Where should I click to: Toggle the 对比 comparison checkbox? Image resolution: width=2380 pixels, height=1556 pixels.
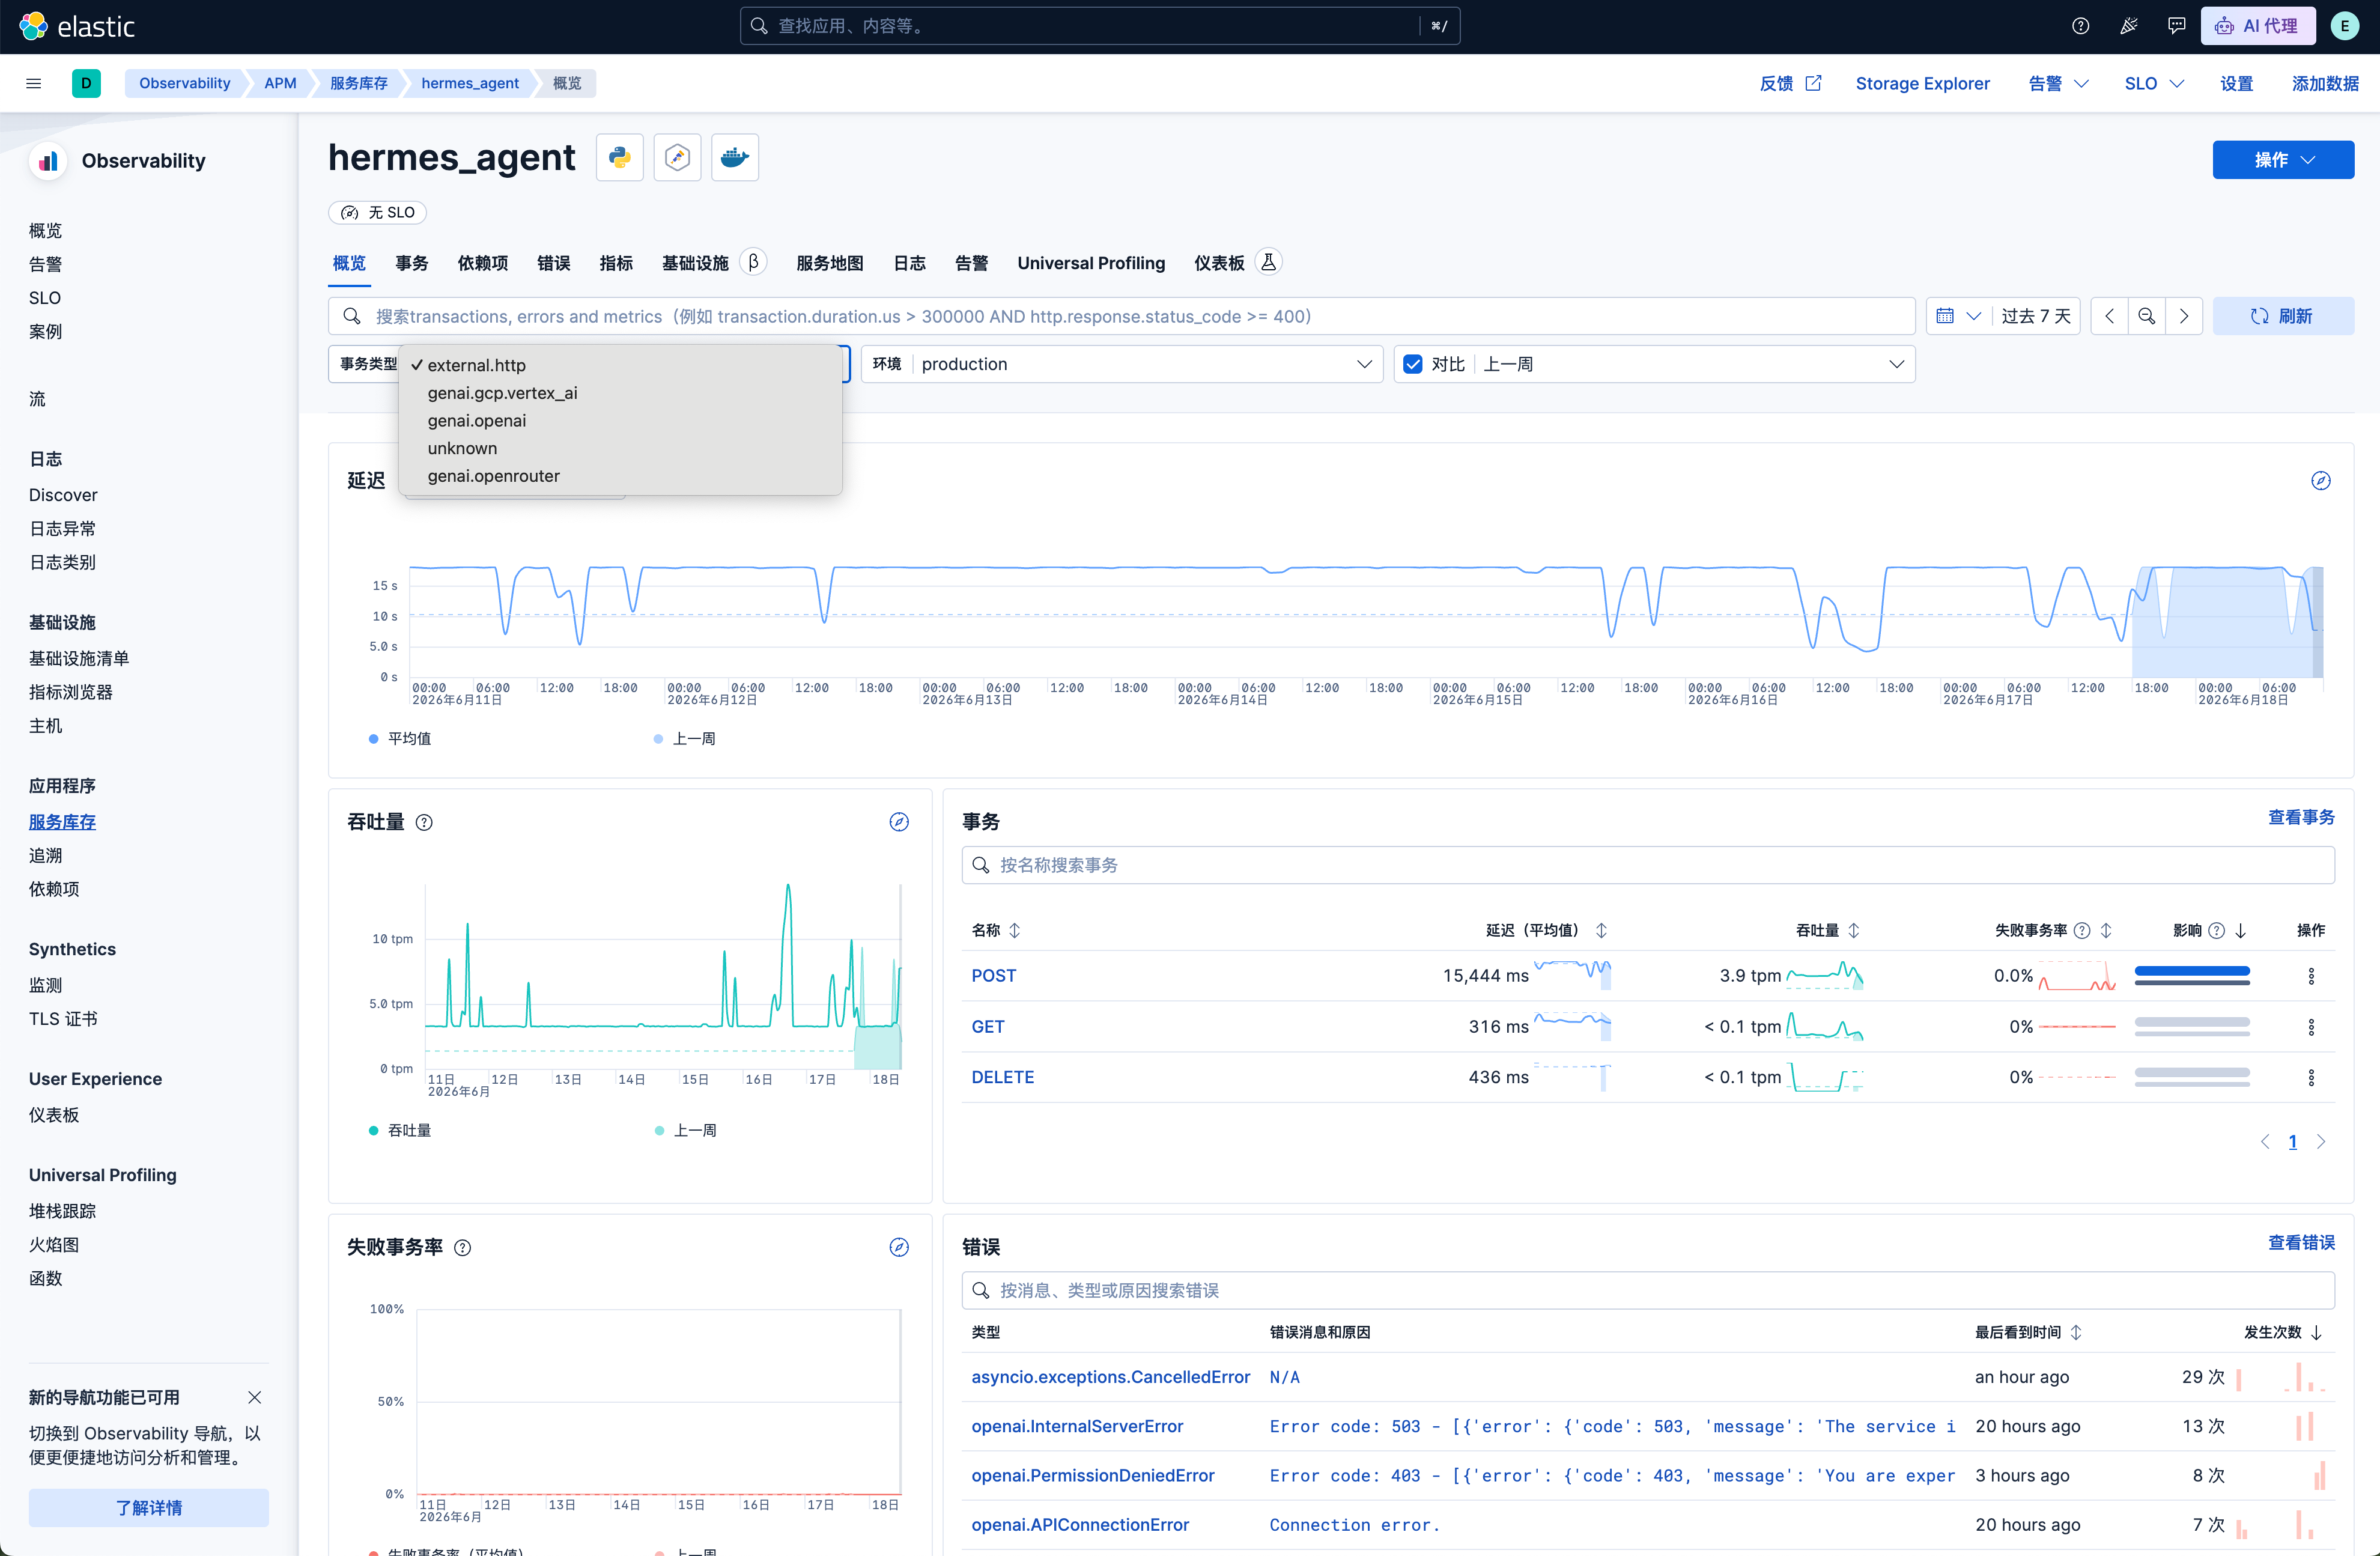[x=1413, y=364]
